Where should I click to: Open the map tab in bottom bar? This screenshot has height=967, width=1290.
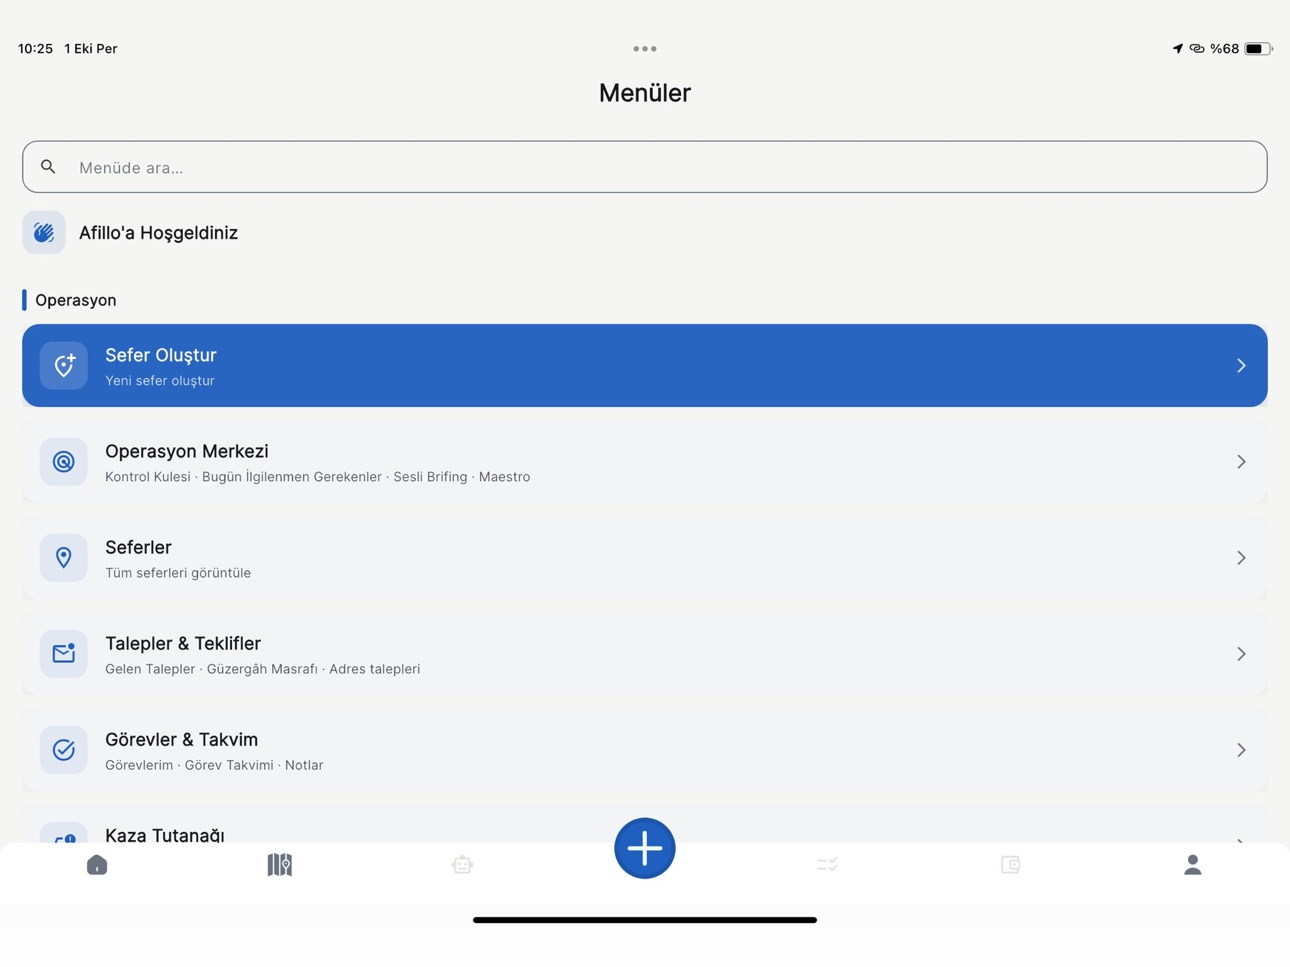[280, 864]
